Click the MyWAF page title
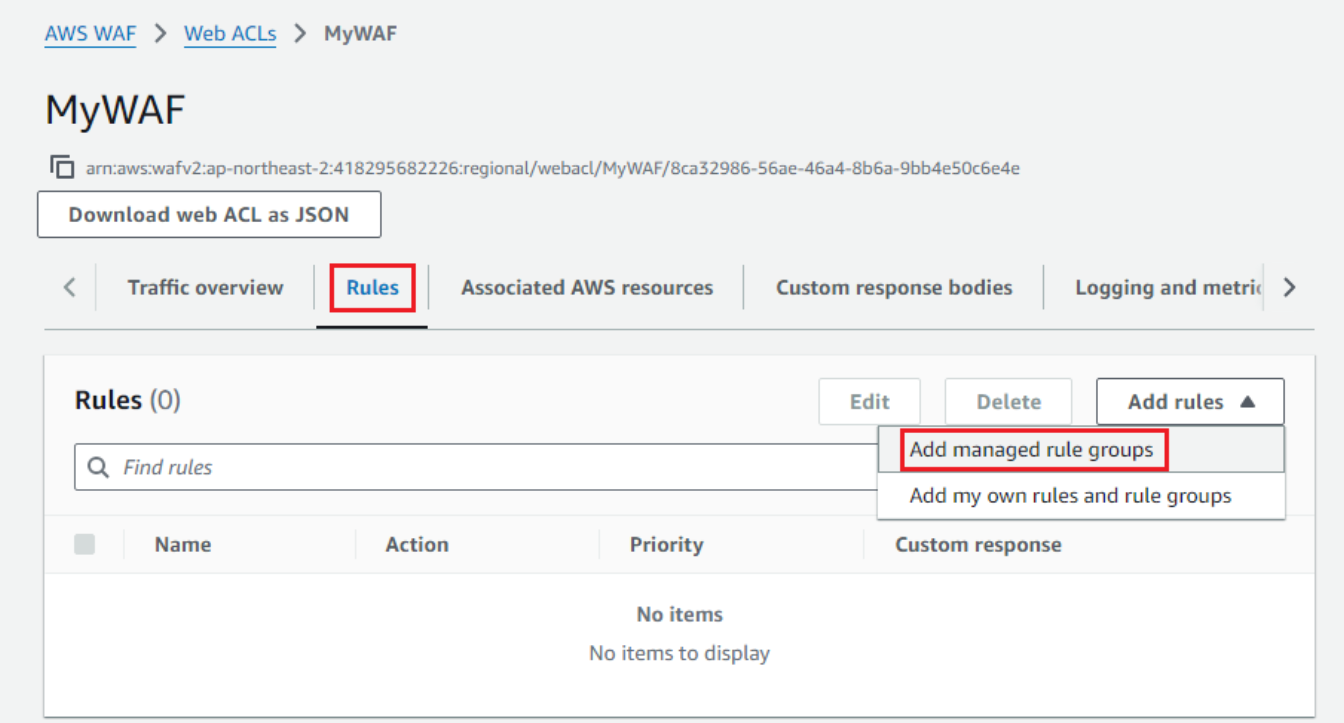The width and height of the screenshot is (1344, 723). click(x=115, y=110)
